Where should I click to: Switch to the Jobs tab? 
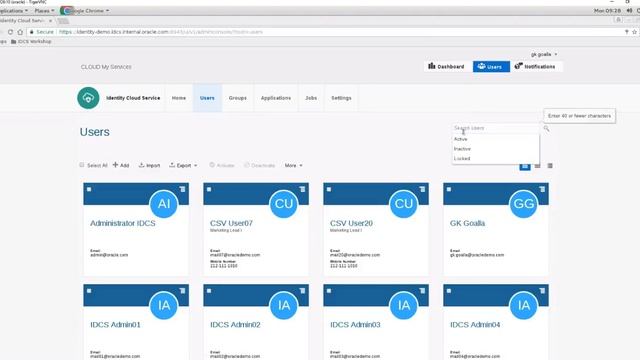click(x=311, y=98)
